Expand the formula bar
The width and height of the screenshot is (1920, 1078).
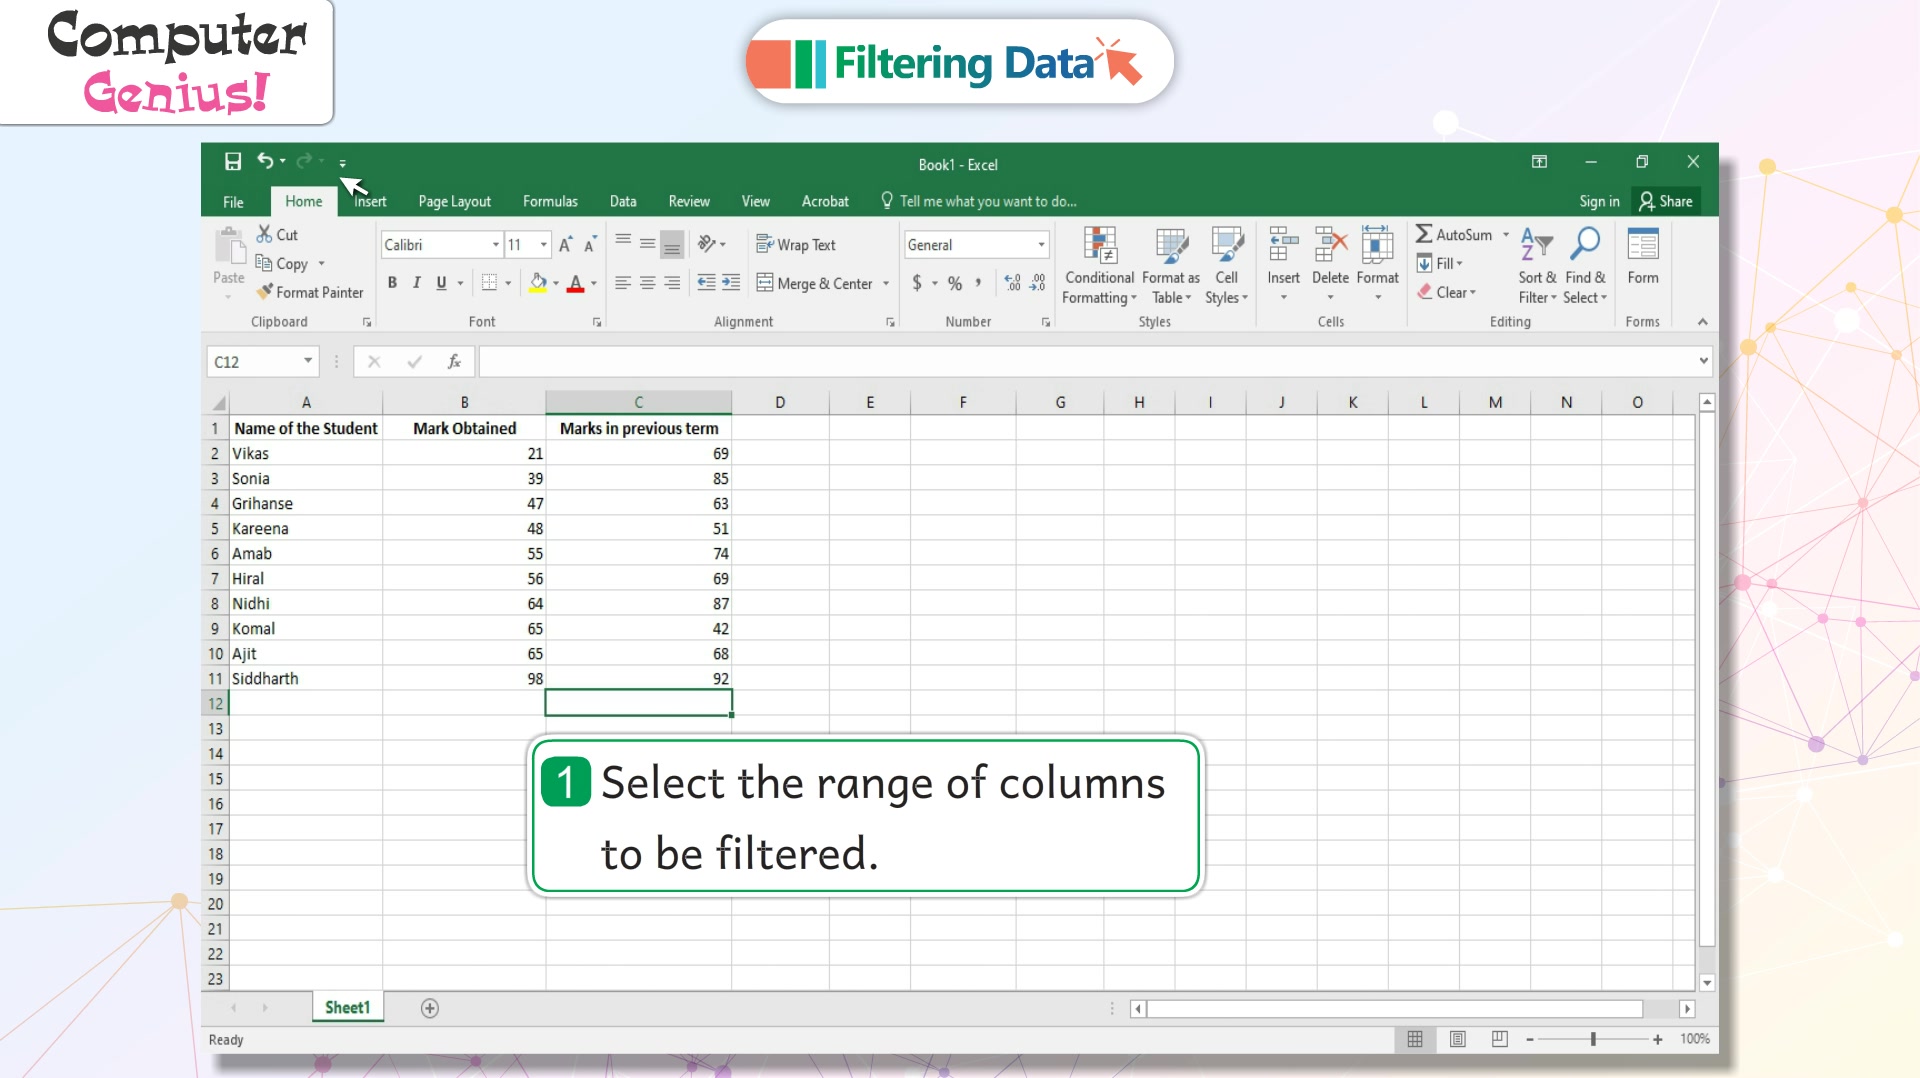tap(1703, 361)
